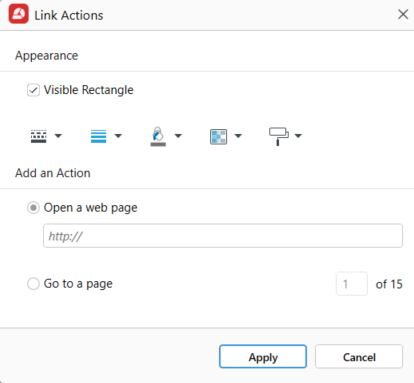Click the paint roller fill icon
This screenshot has height=383, width=414.
click(x=279, y=136)
